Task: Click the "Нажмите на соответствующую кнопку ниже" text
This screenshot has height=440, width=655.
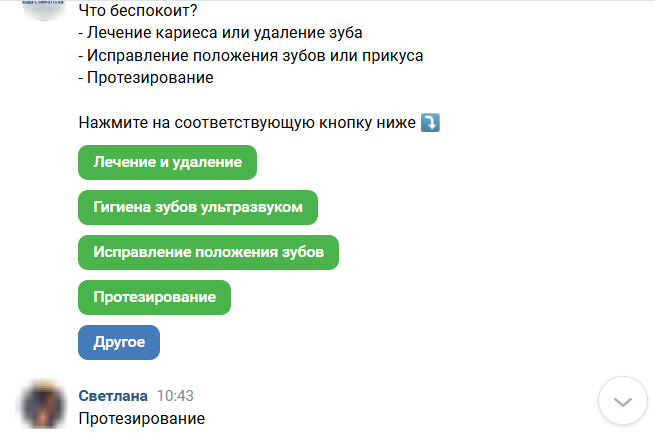Action: [247, 124]
